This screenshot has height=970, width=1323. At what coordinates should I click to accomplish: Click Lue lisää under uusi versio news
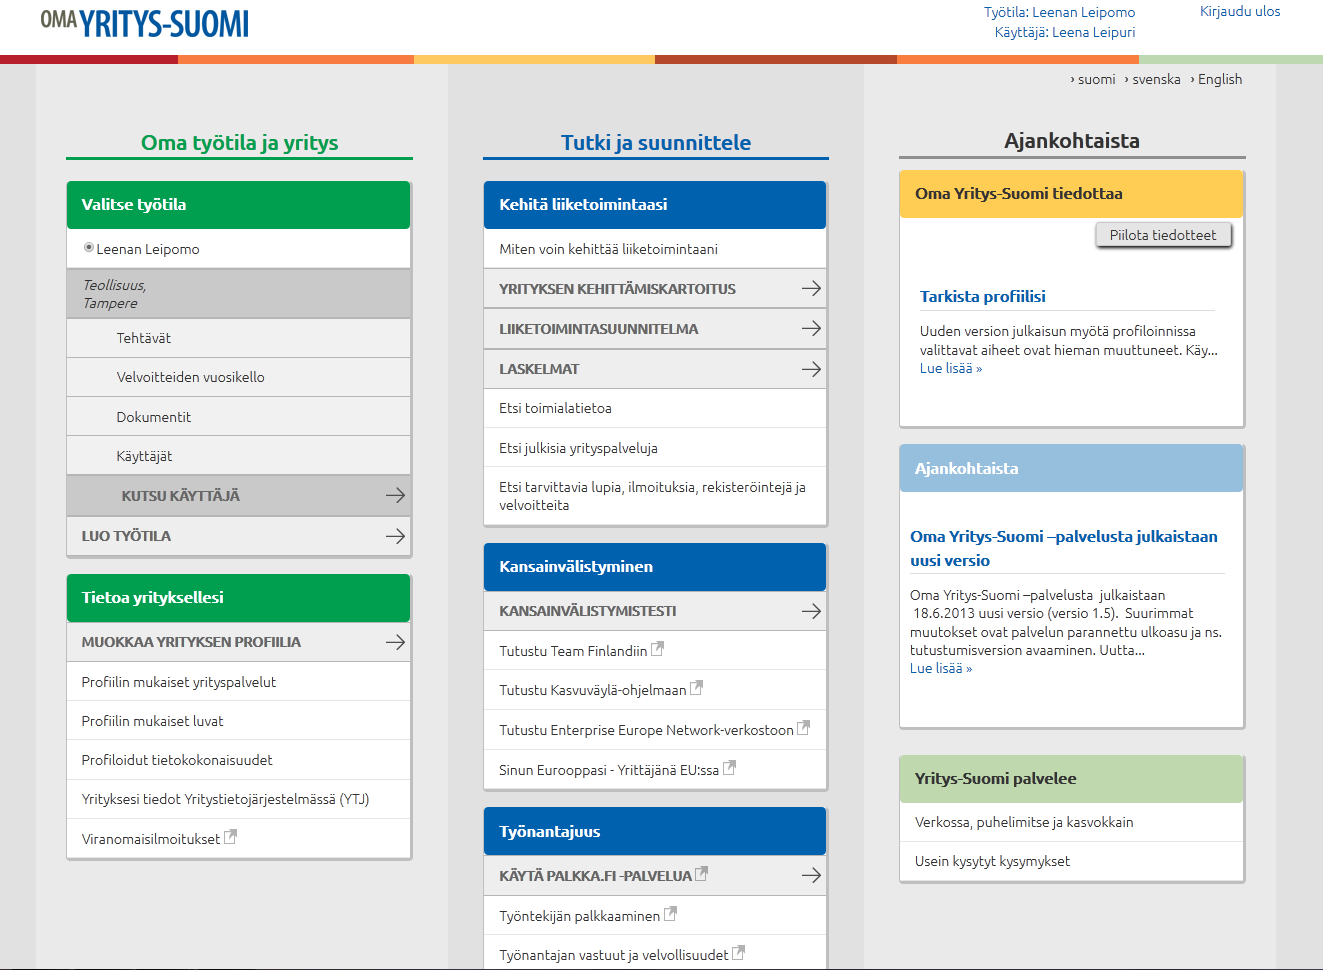[941, 668]
